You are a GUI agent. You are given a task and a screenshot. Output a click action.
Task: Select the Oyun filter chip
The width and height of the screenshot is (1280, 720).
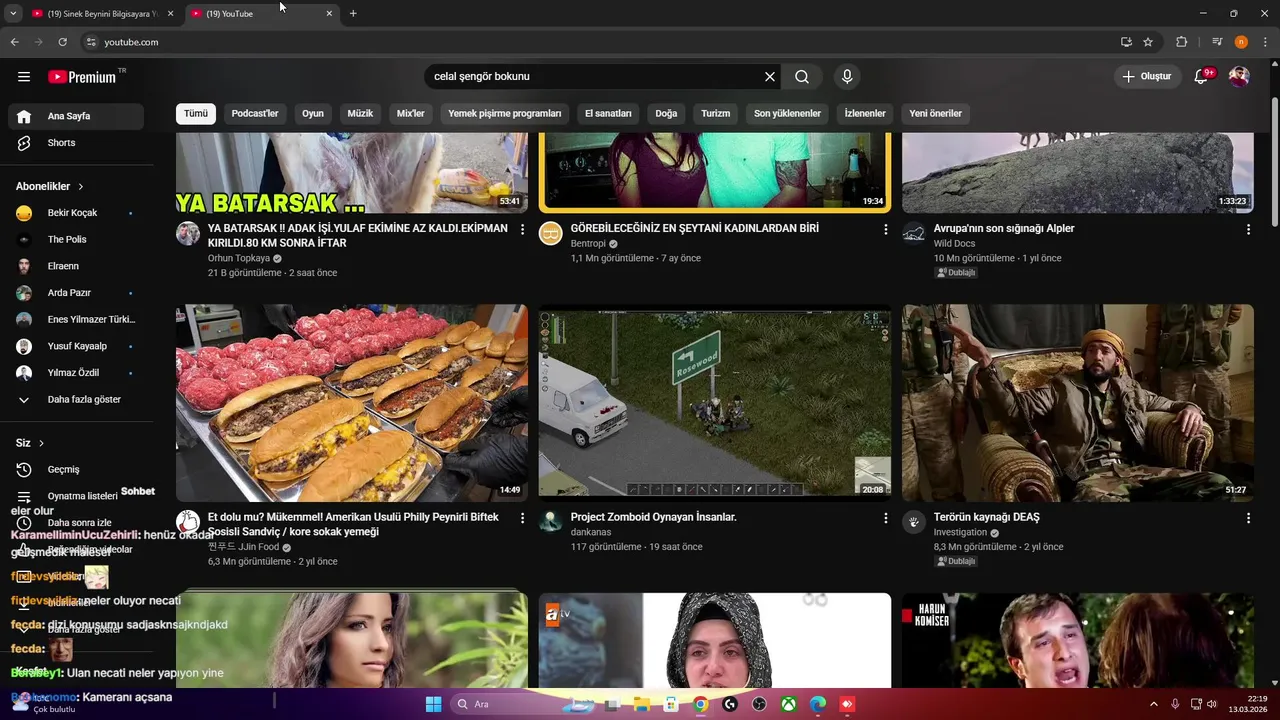tap(313, 113)
